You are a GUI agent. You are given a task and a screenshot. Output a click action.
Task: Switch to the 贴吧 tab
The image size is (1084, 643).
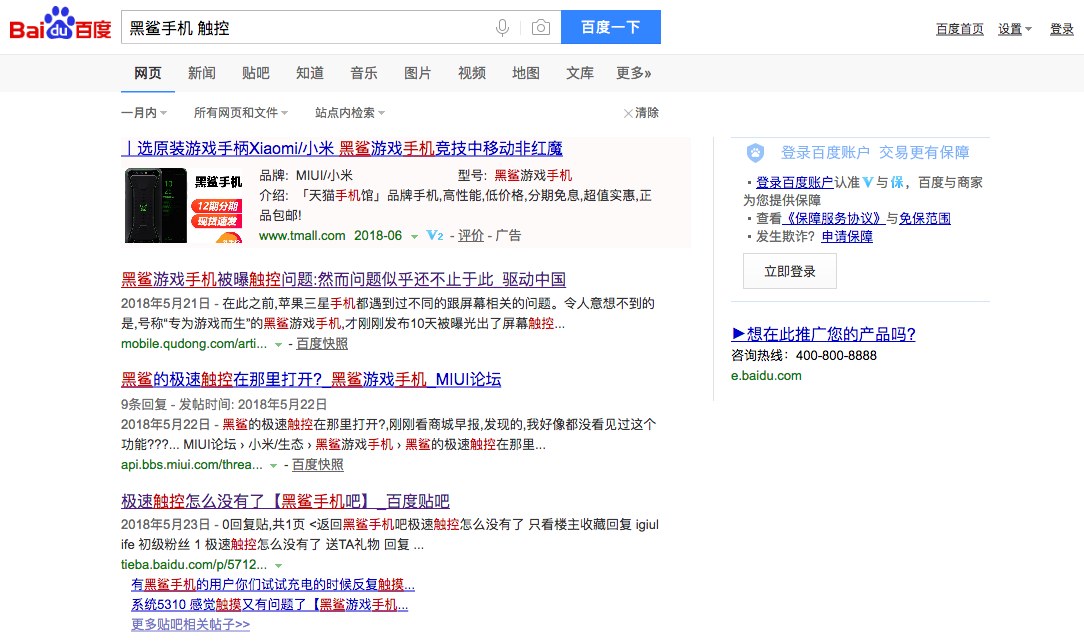click(x=256, y=73)
